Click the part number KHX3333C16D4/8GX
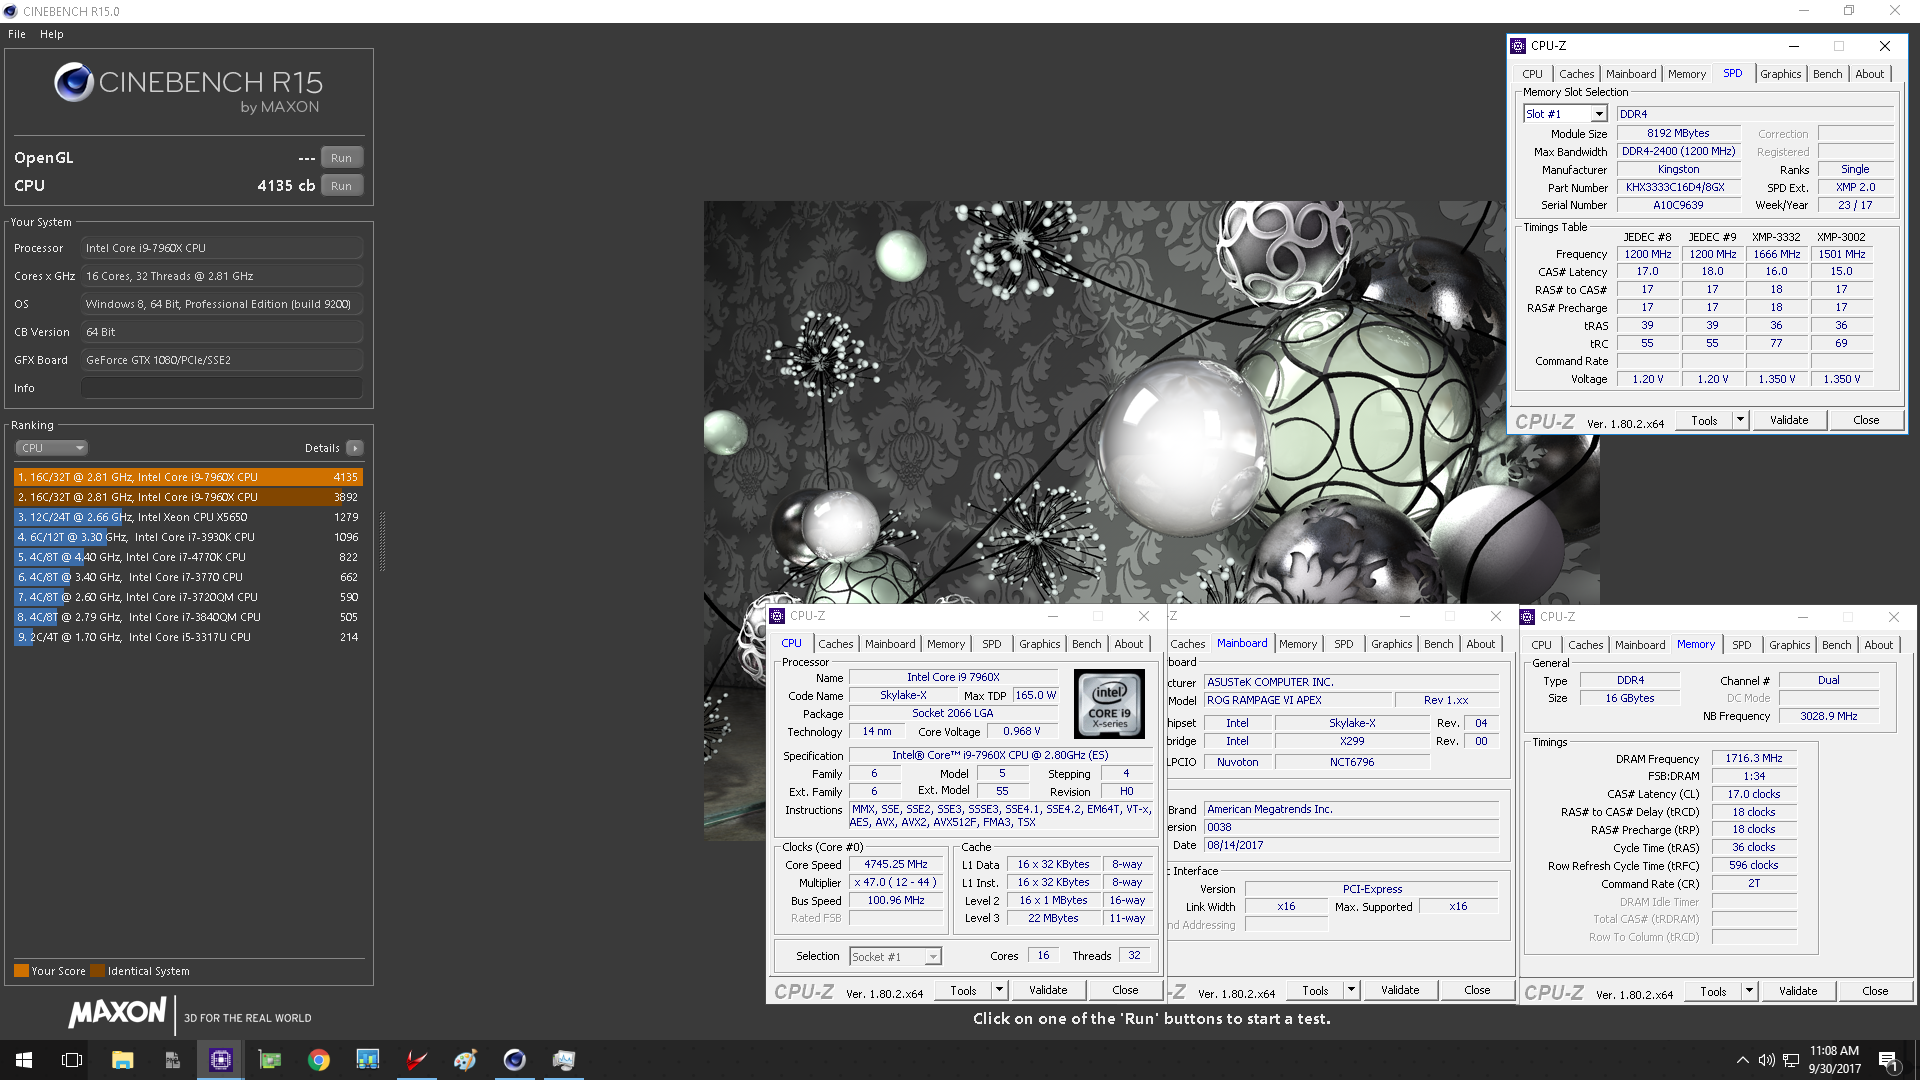The image size is (1920, 1080). coord(1678,187)
